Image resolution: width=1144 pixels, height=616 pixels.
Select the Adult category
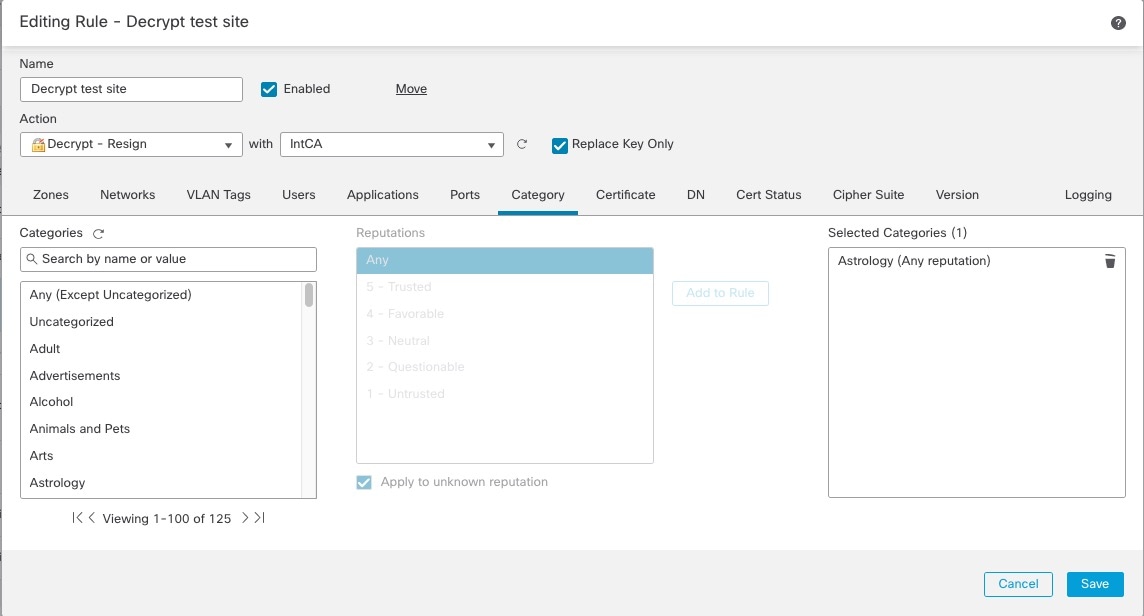tap(161, 349)
